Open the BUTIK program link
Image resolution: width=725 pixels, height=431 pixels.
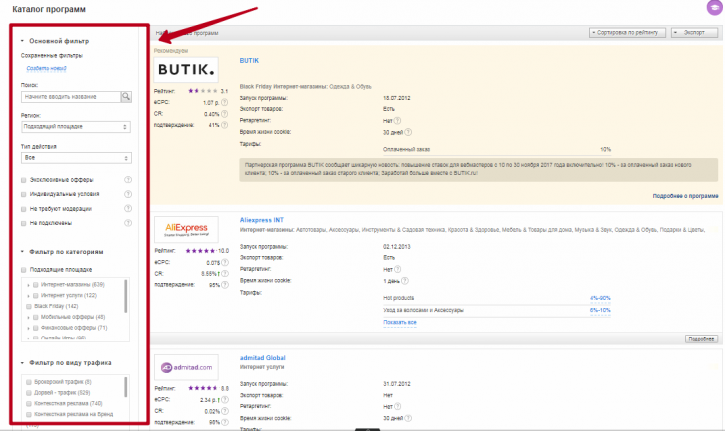(249, 61)
